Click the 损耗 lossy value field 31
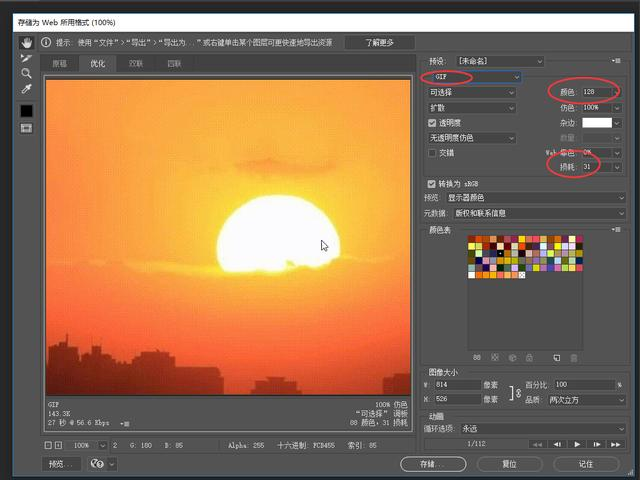 pos(597,167)
